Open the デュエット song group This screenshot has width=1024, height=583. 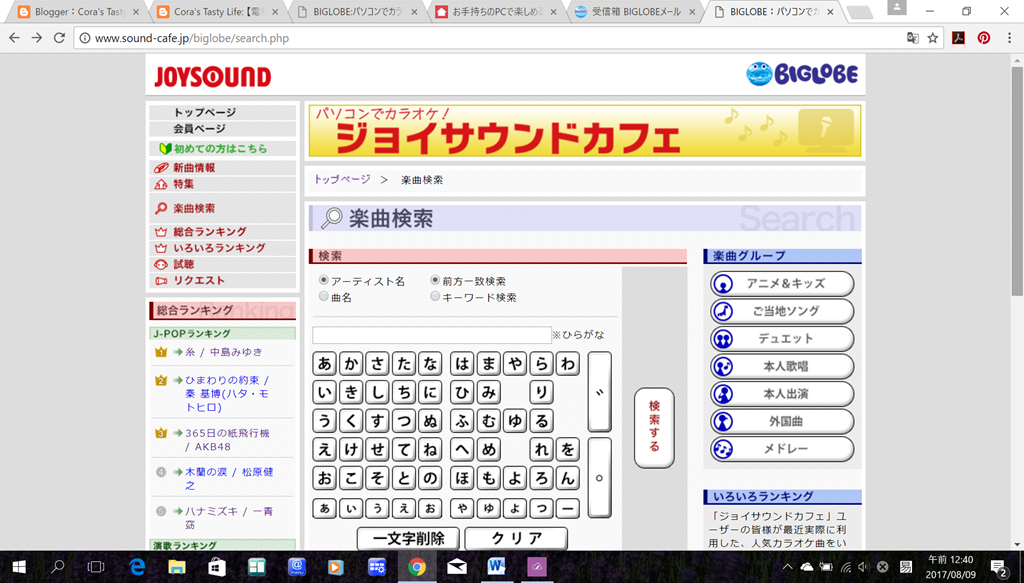pyautogui.click(x=782, y=339)
